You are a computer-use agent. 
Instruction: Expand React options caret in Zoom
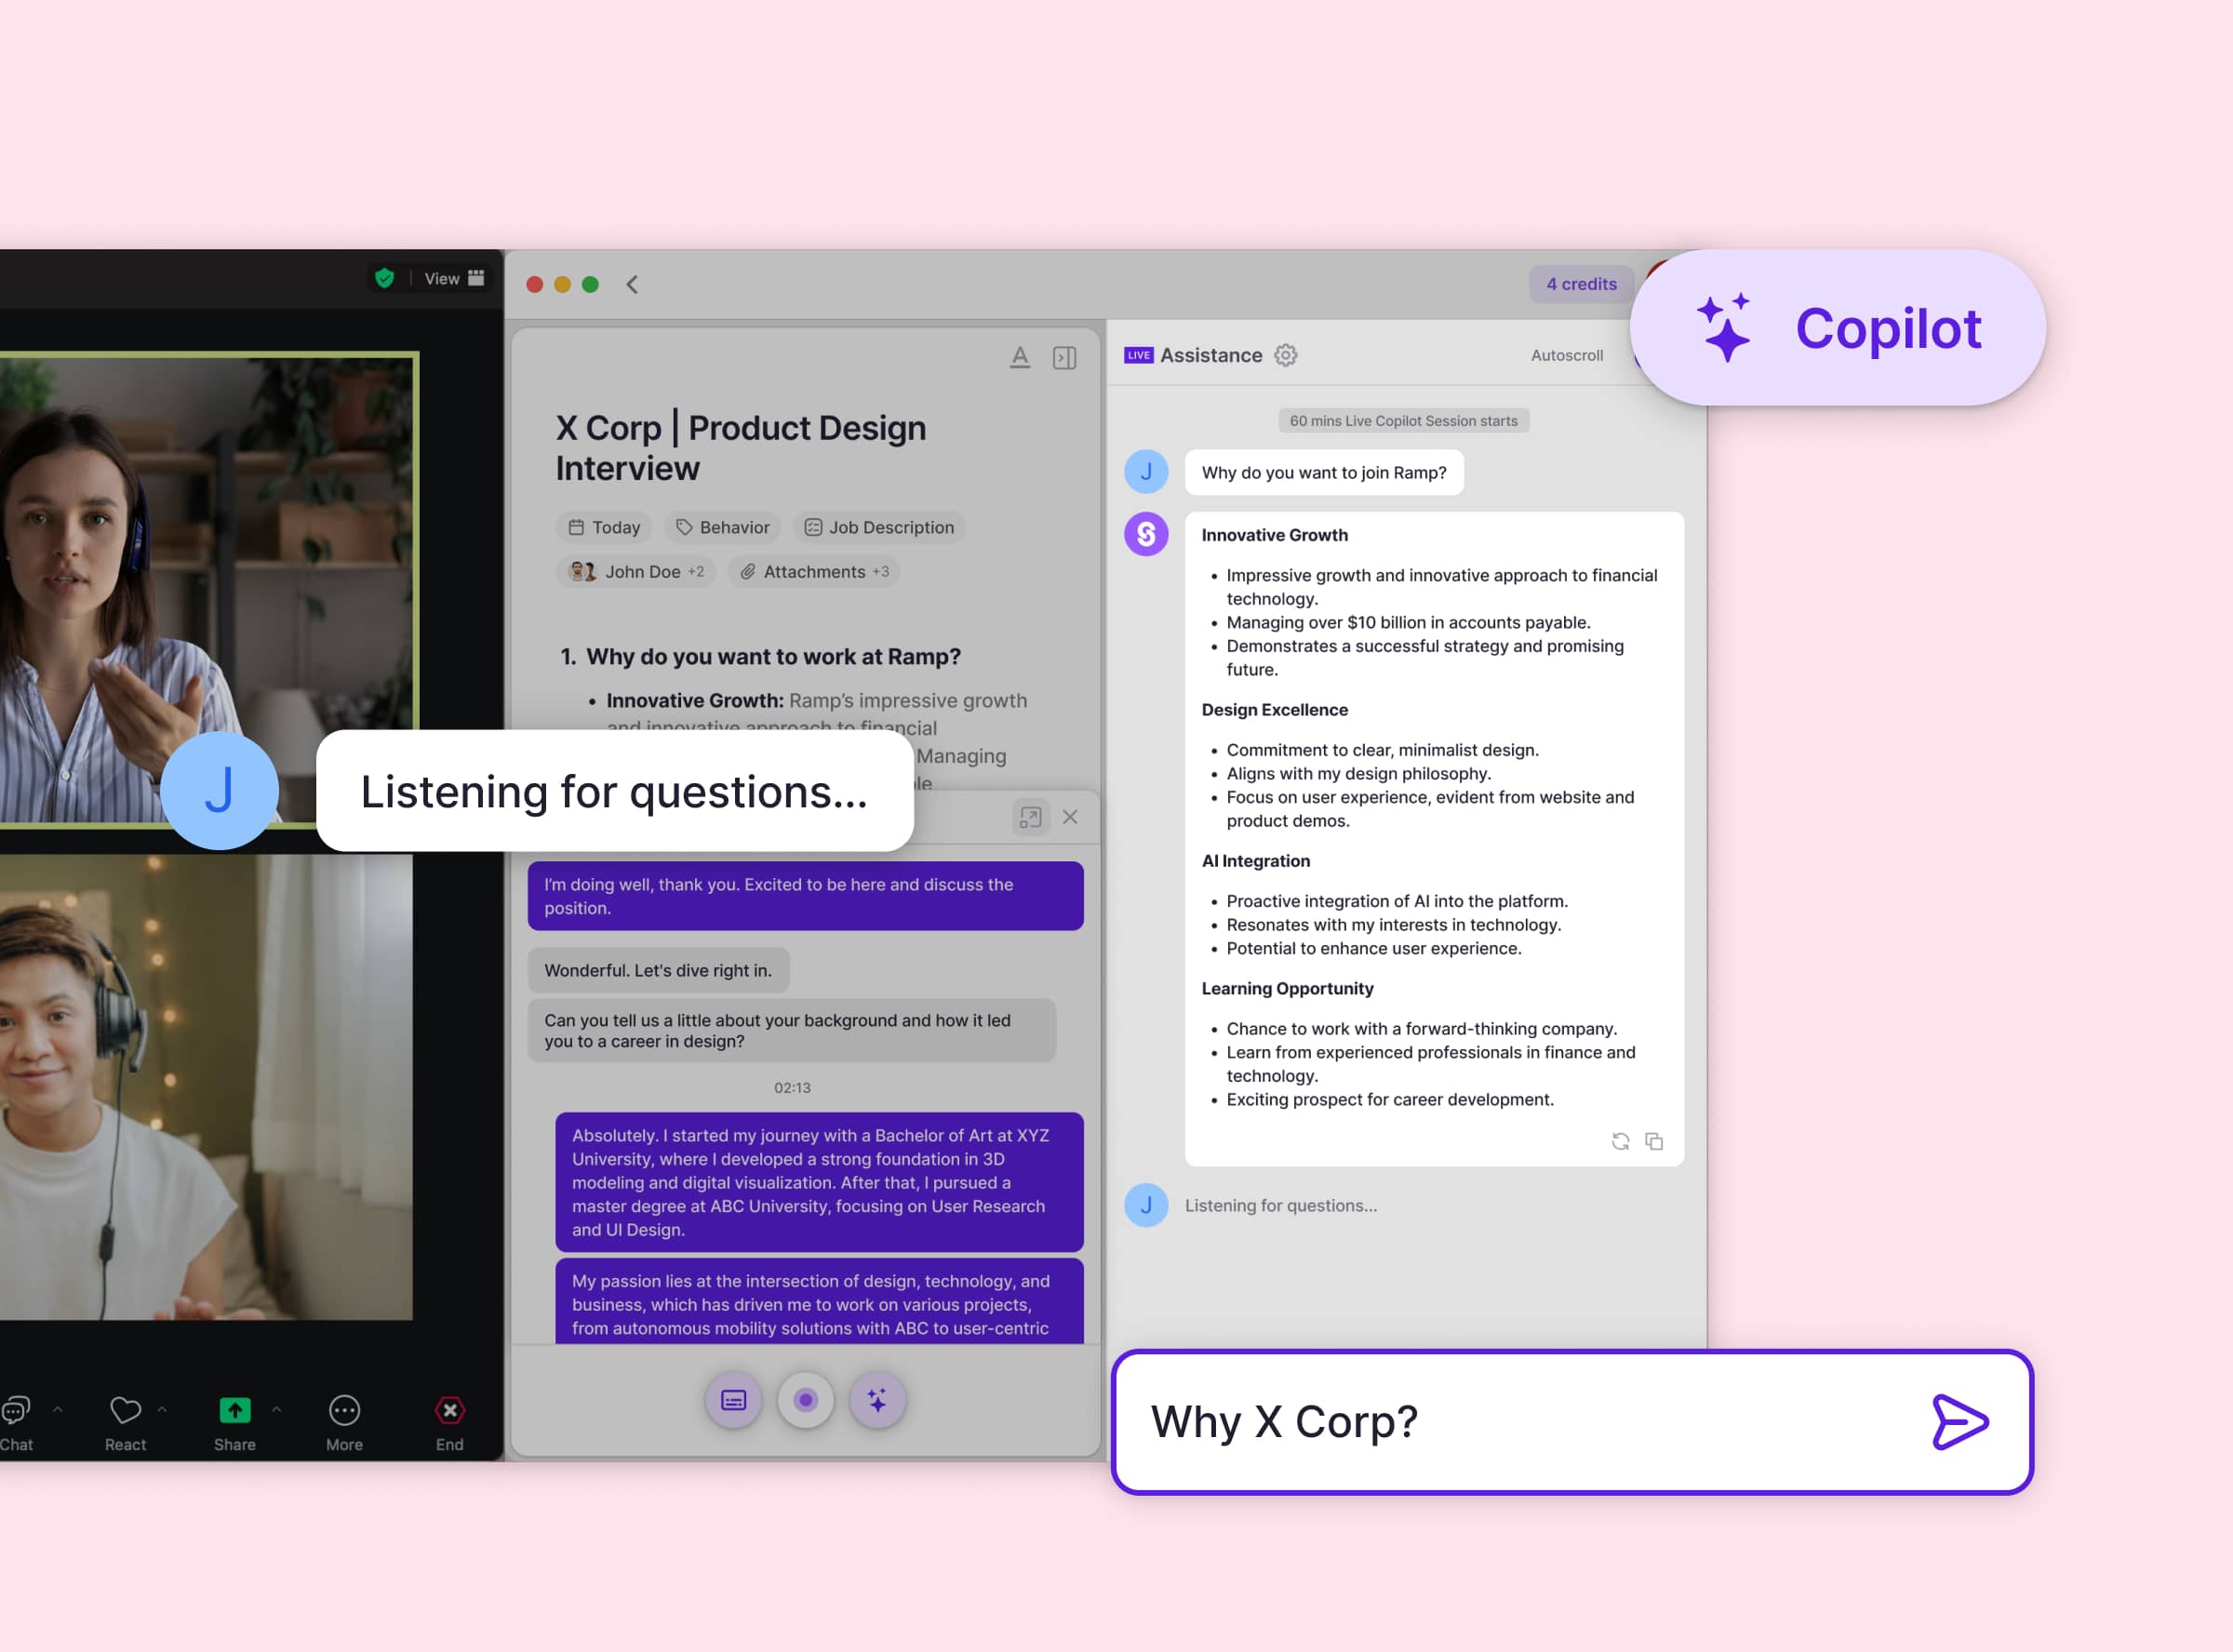[x=162, y=1409]
